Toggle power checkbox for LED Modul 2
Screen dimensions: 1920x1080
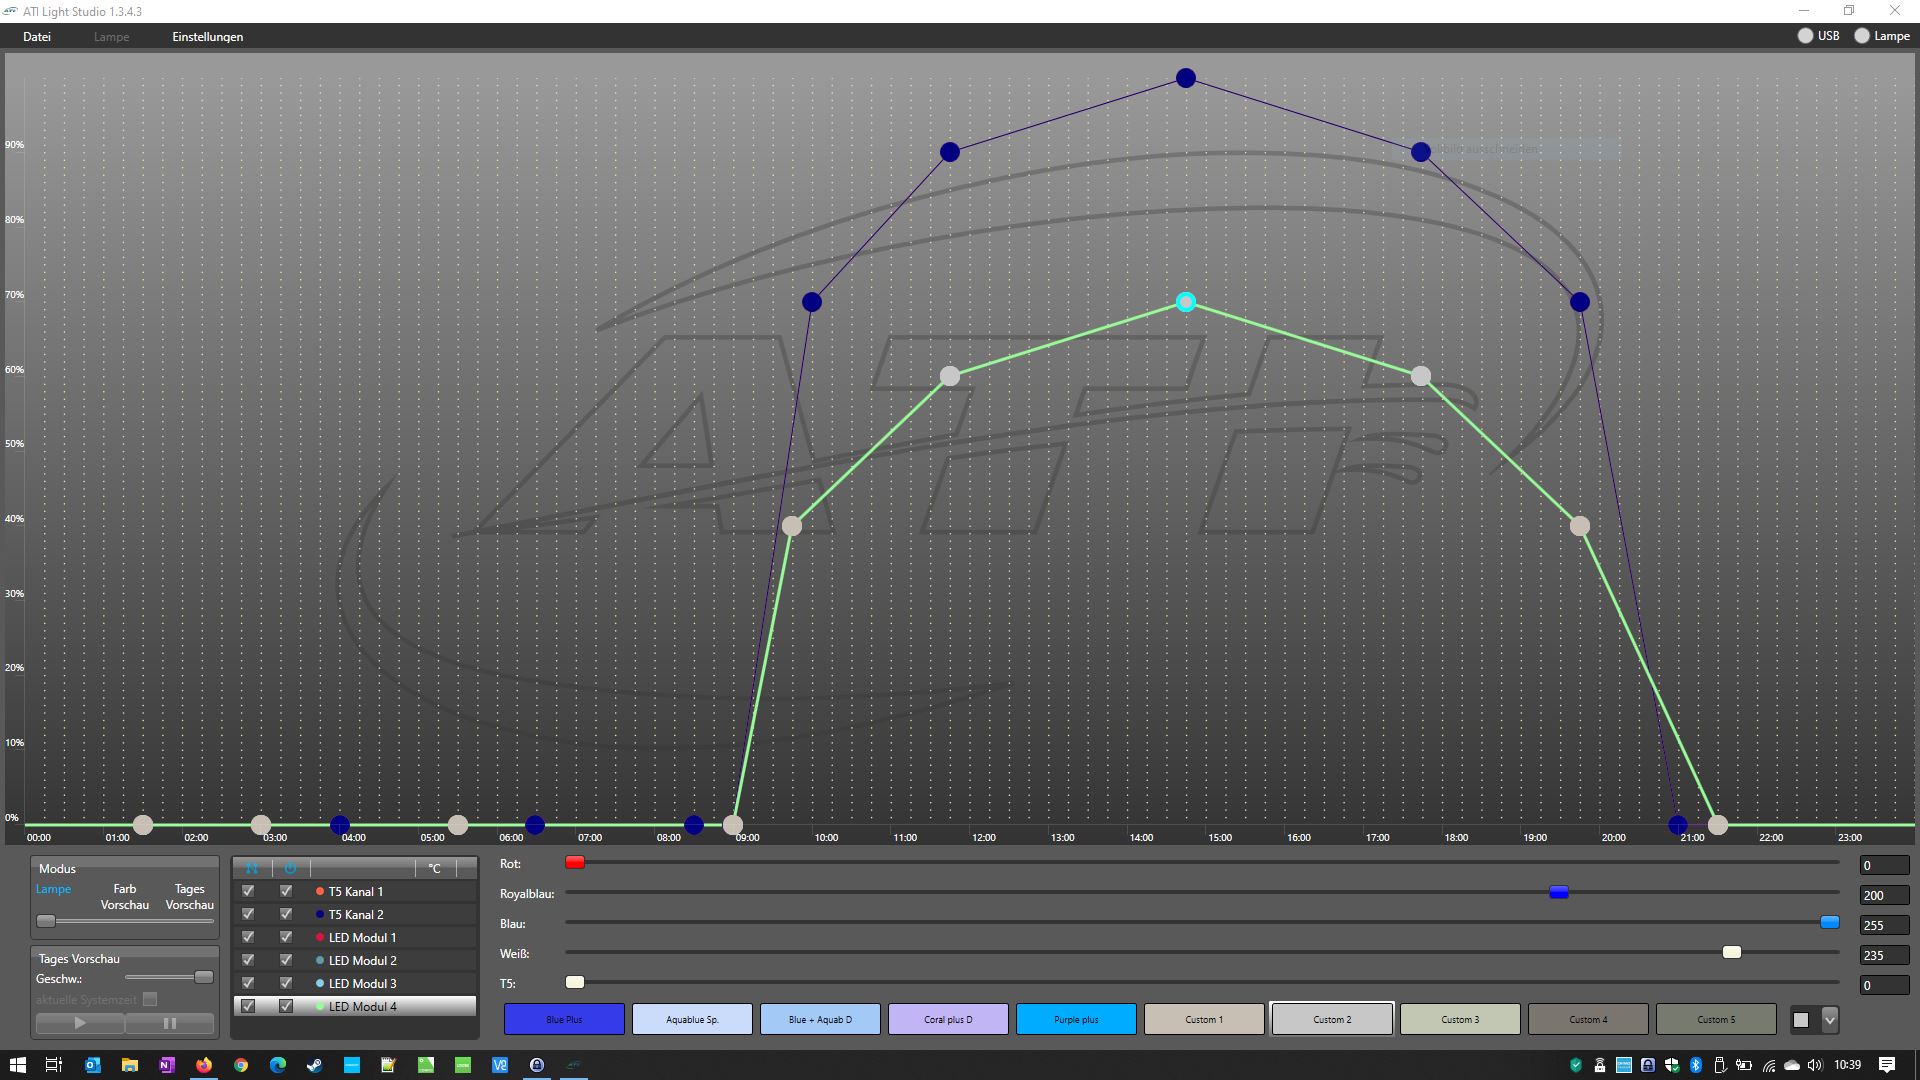pos(286,960)
